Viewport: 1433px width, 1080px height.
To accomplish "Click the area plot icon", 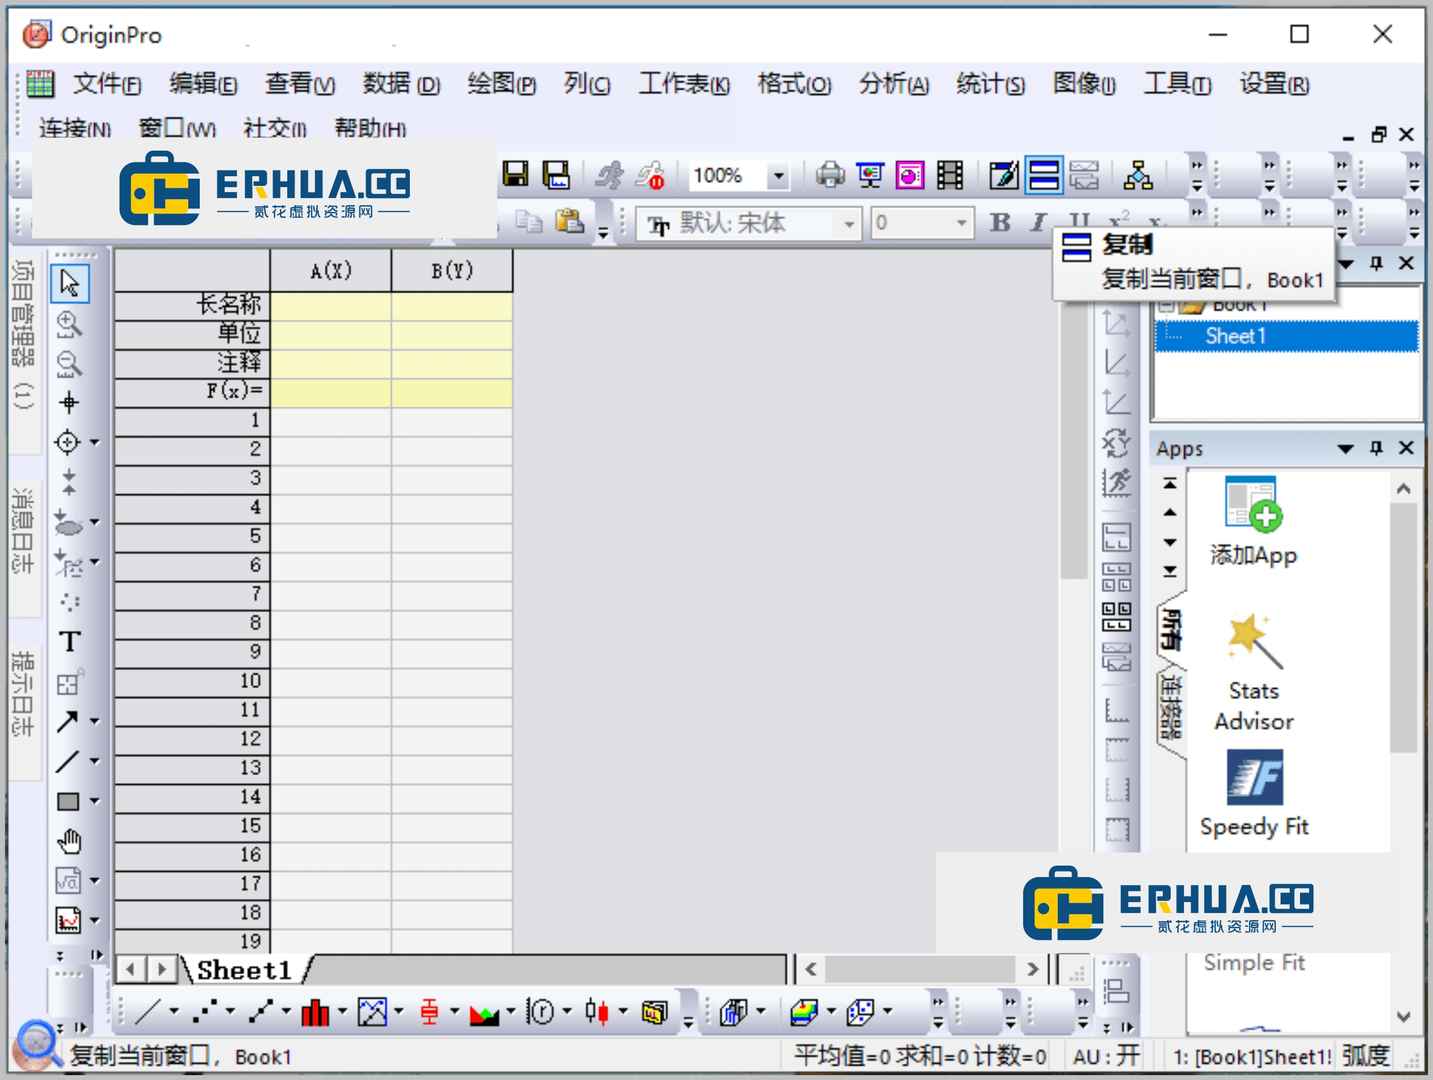I will point(484,1013).
